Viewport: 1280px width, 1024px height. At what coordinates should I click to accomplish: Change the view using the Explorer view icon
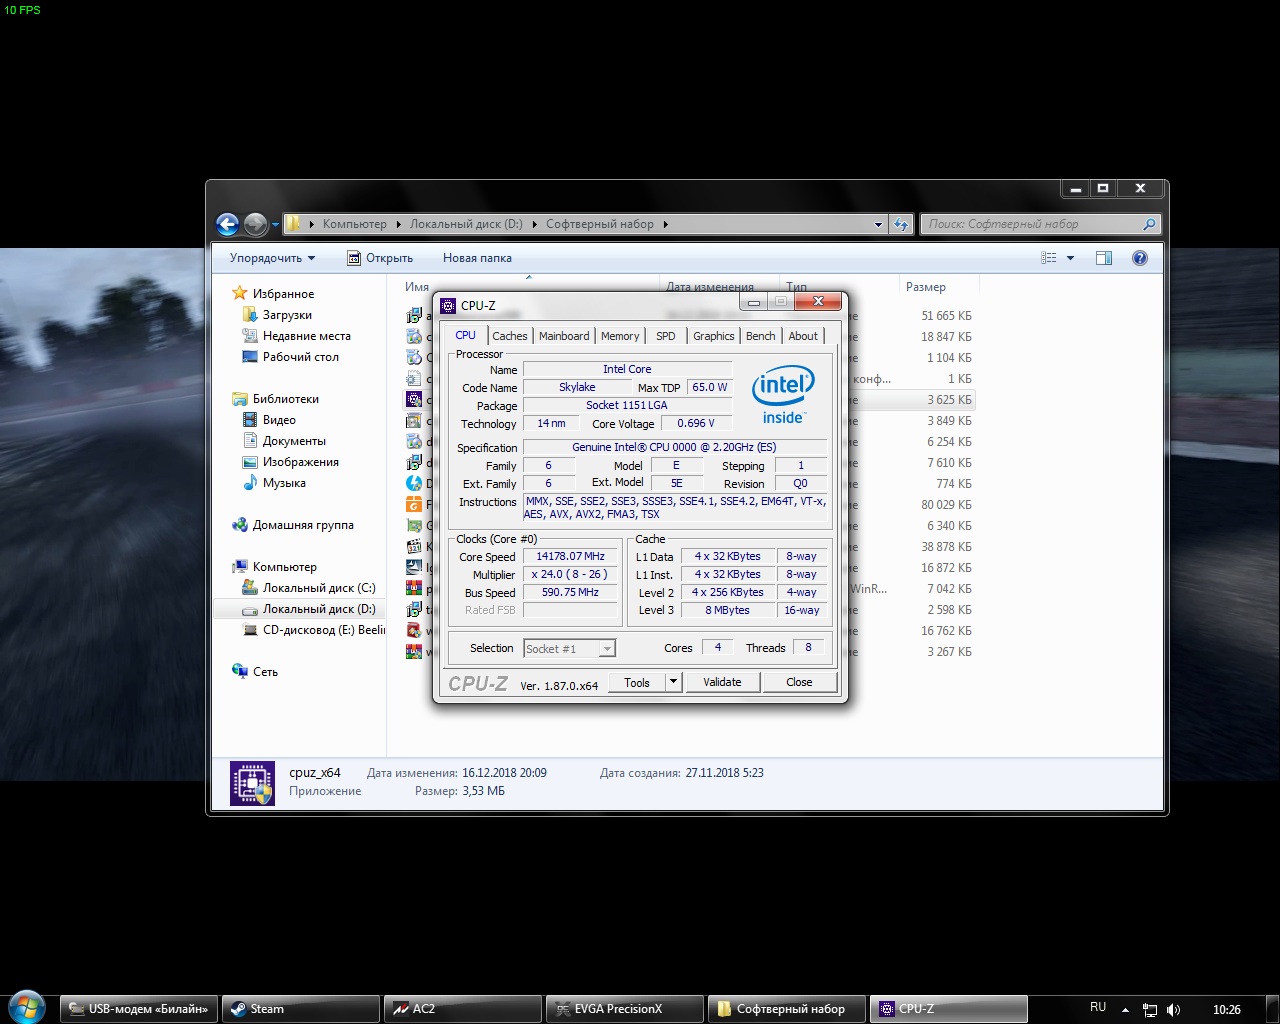coord(1048,258)
